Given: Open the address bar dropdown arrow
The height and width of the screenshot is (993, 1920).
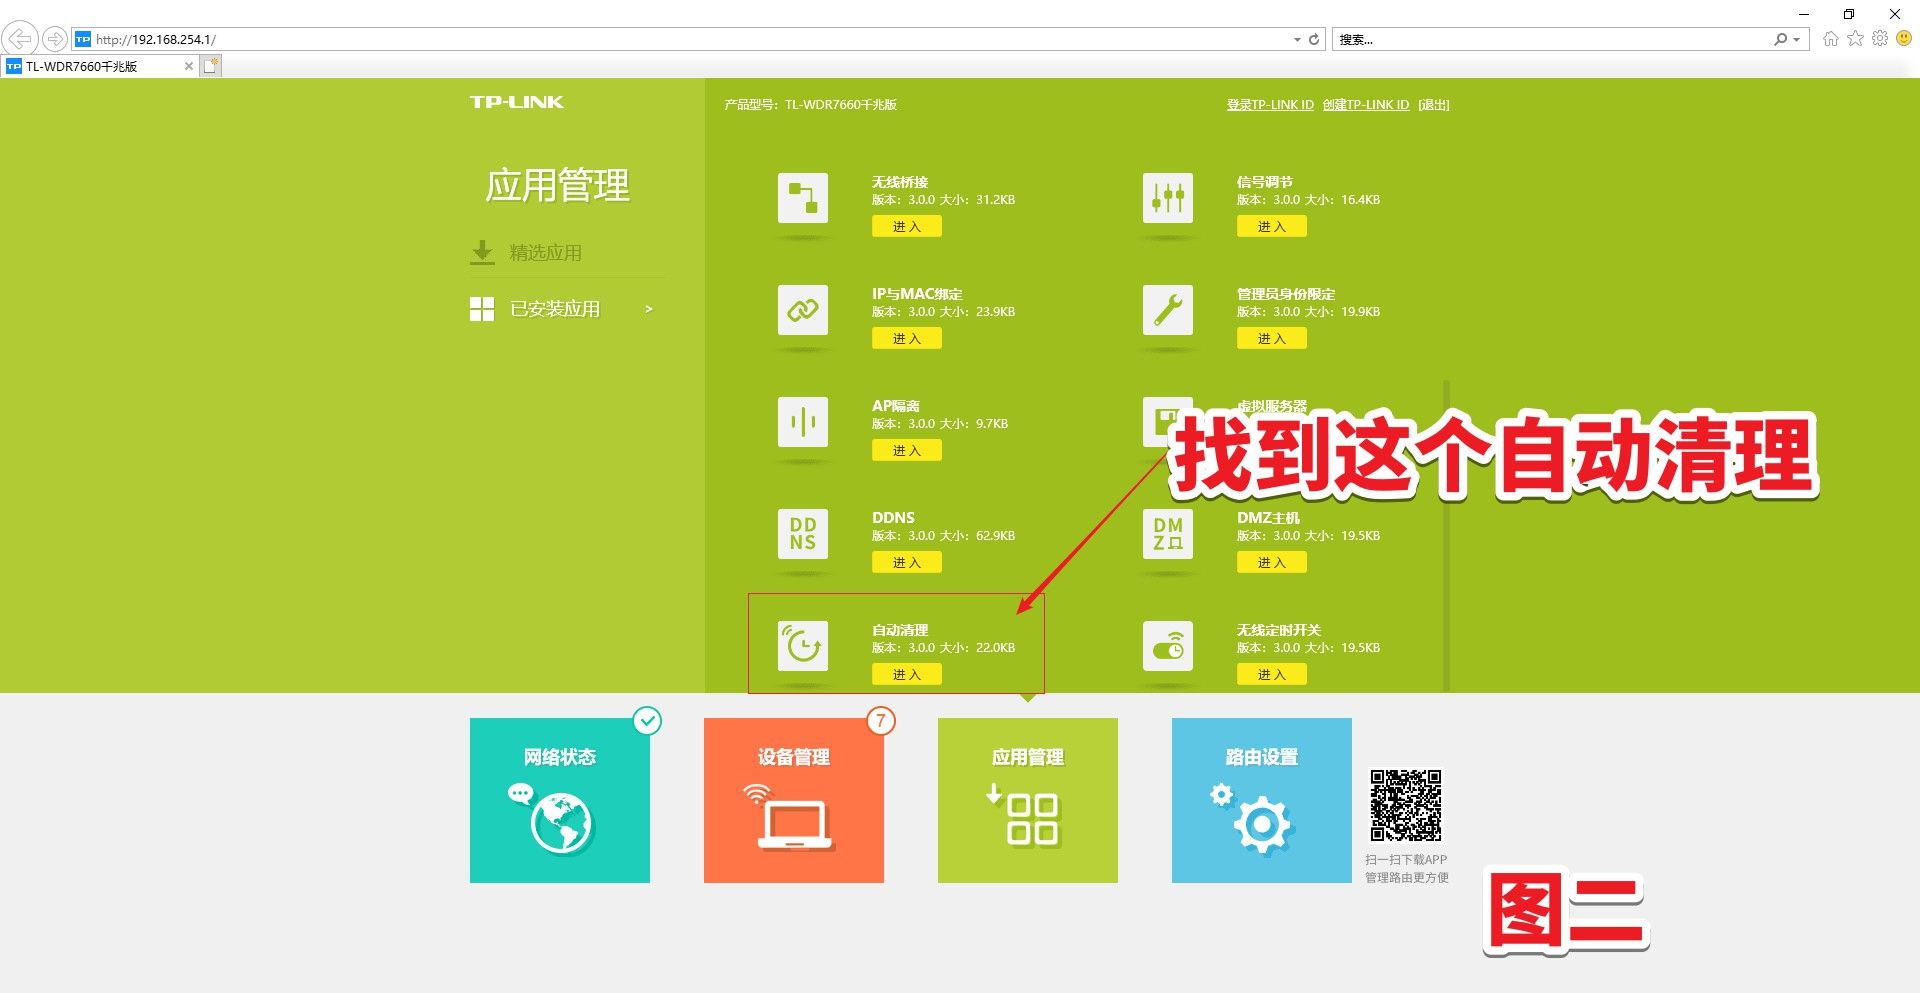Looking at the screenshot, I should coord(1297,40).
